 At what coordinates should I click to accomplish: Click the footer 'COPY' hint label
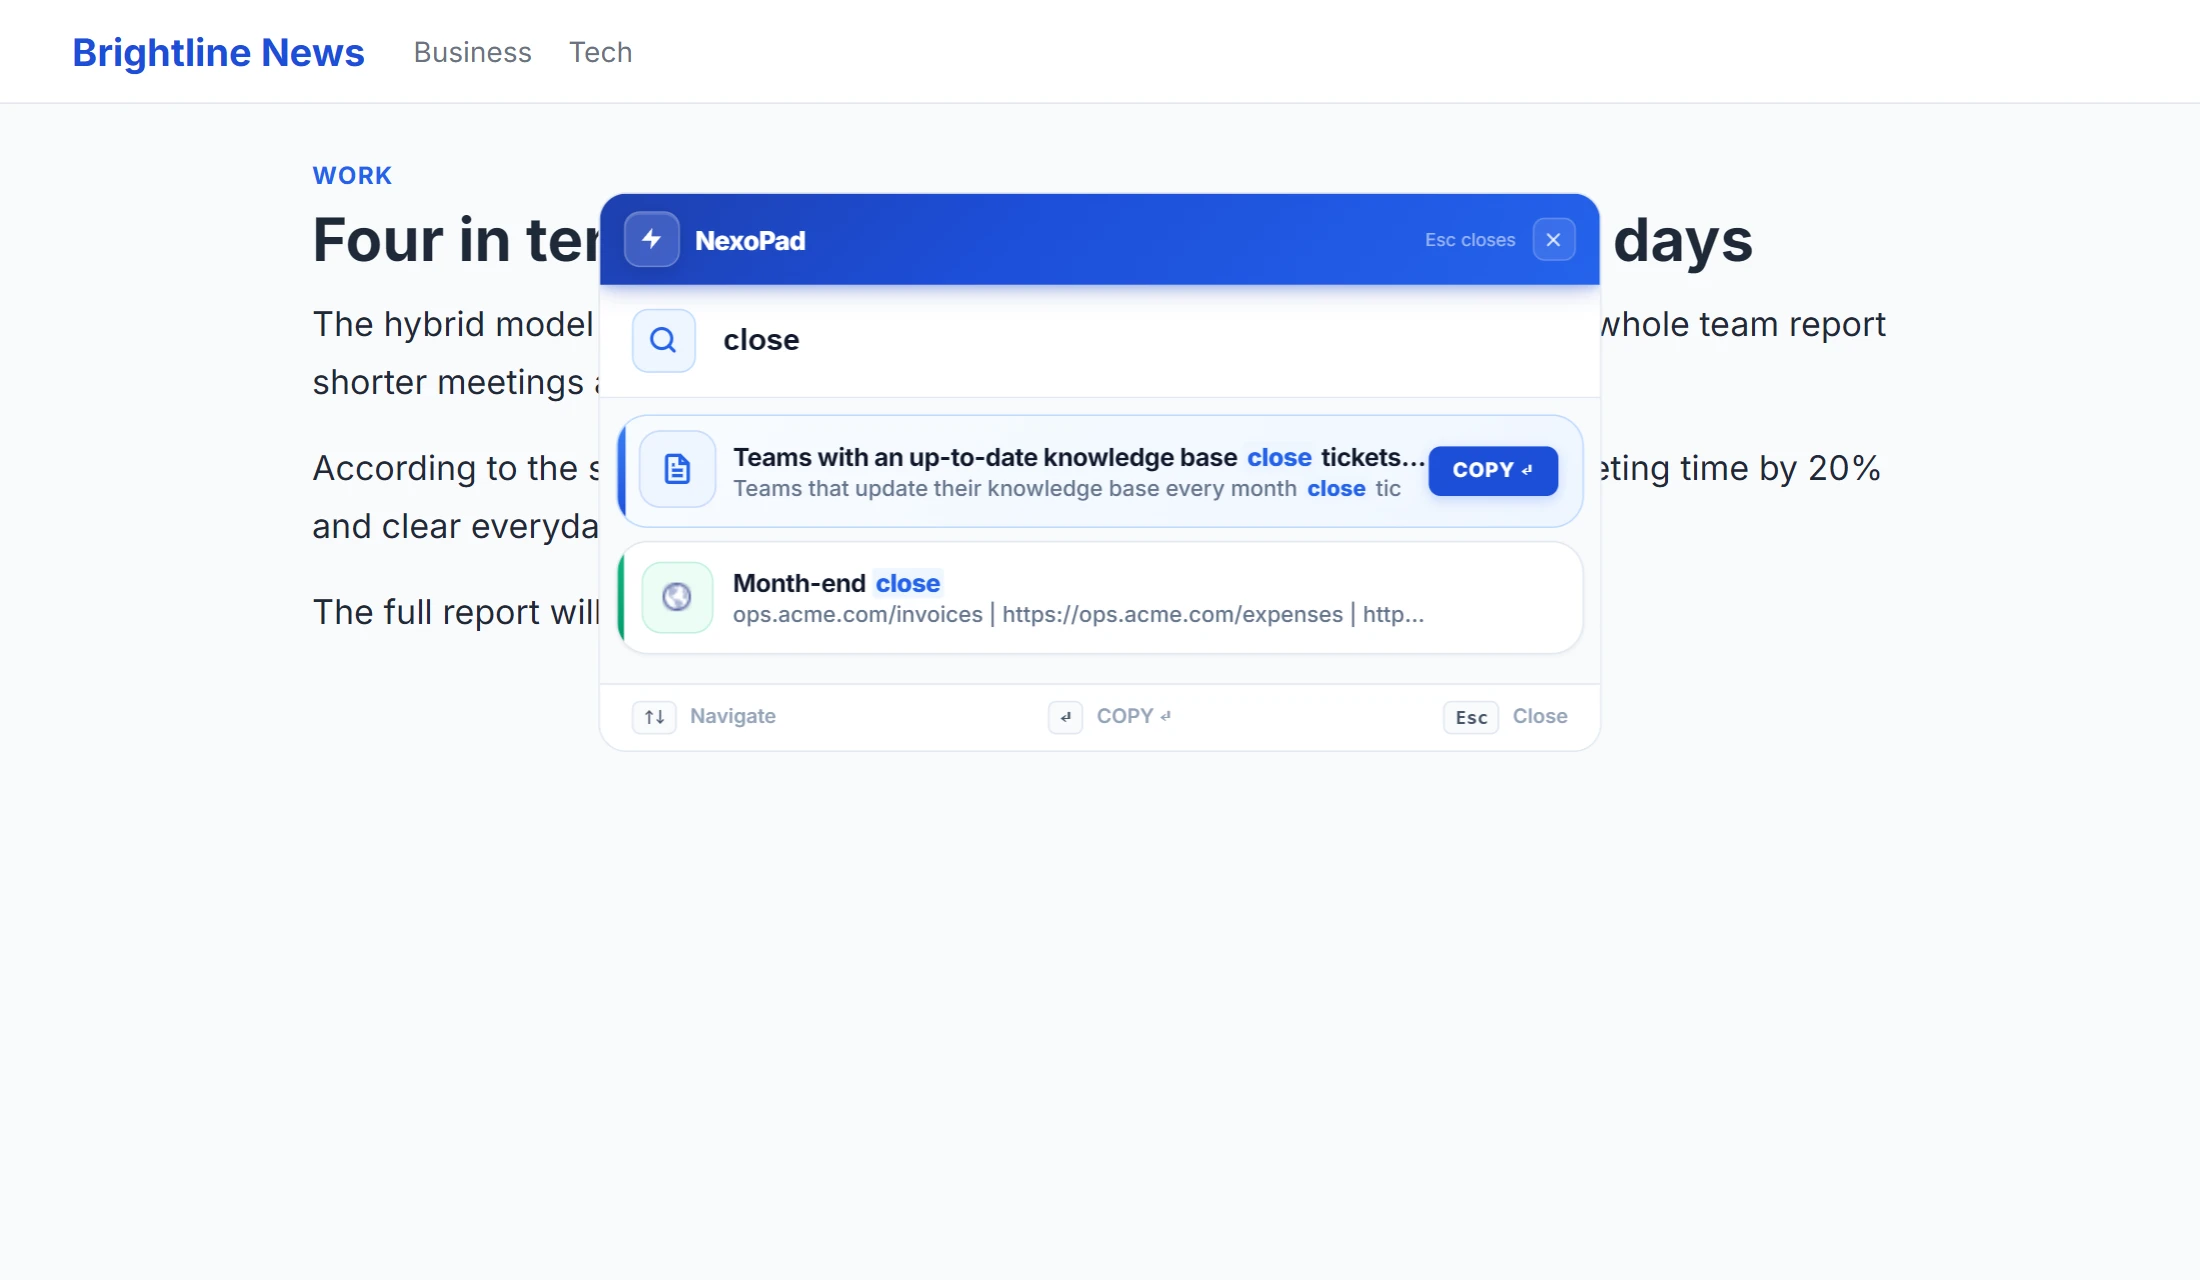pos(1134,716)
